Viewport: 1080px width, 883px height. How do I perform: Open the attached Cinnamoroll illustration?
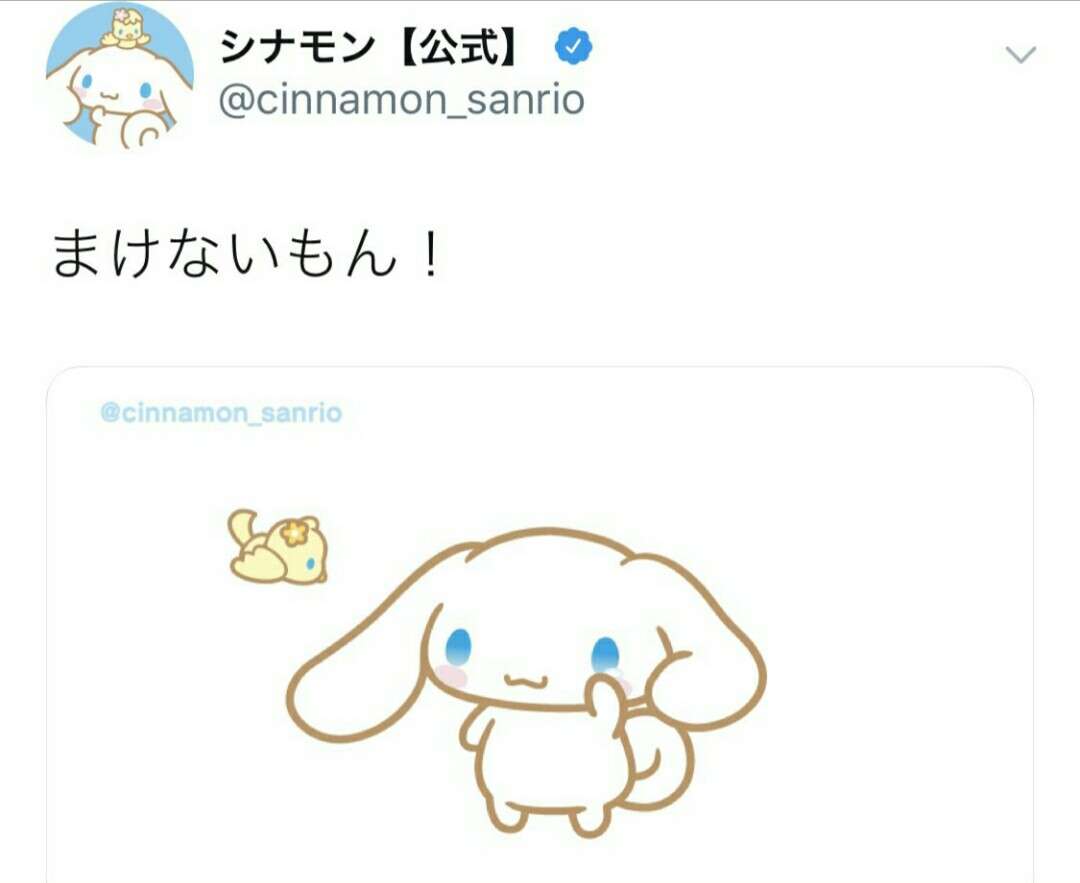point(540,625)
